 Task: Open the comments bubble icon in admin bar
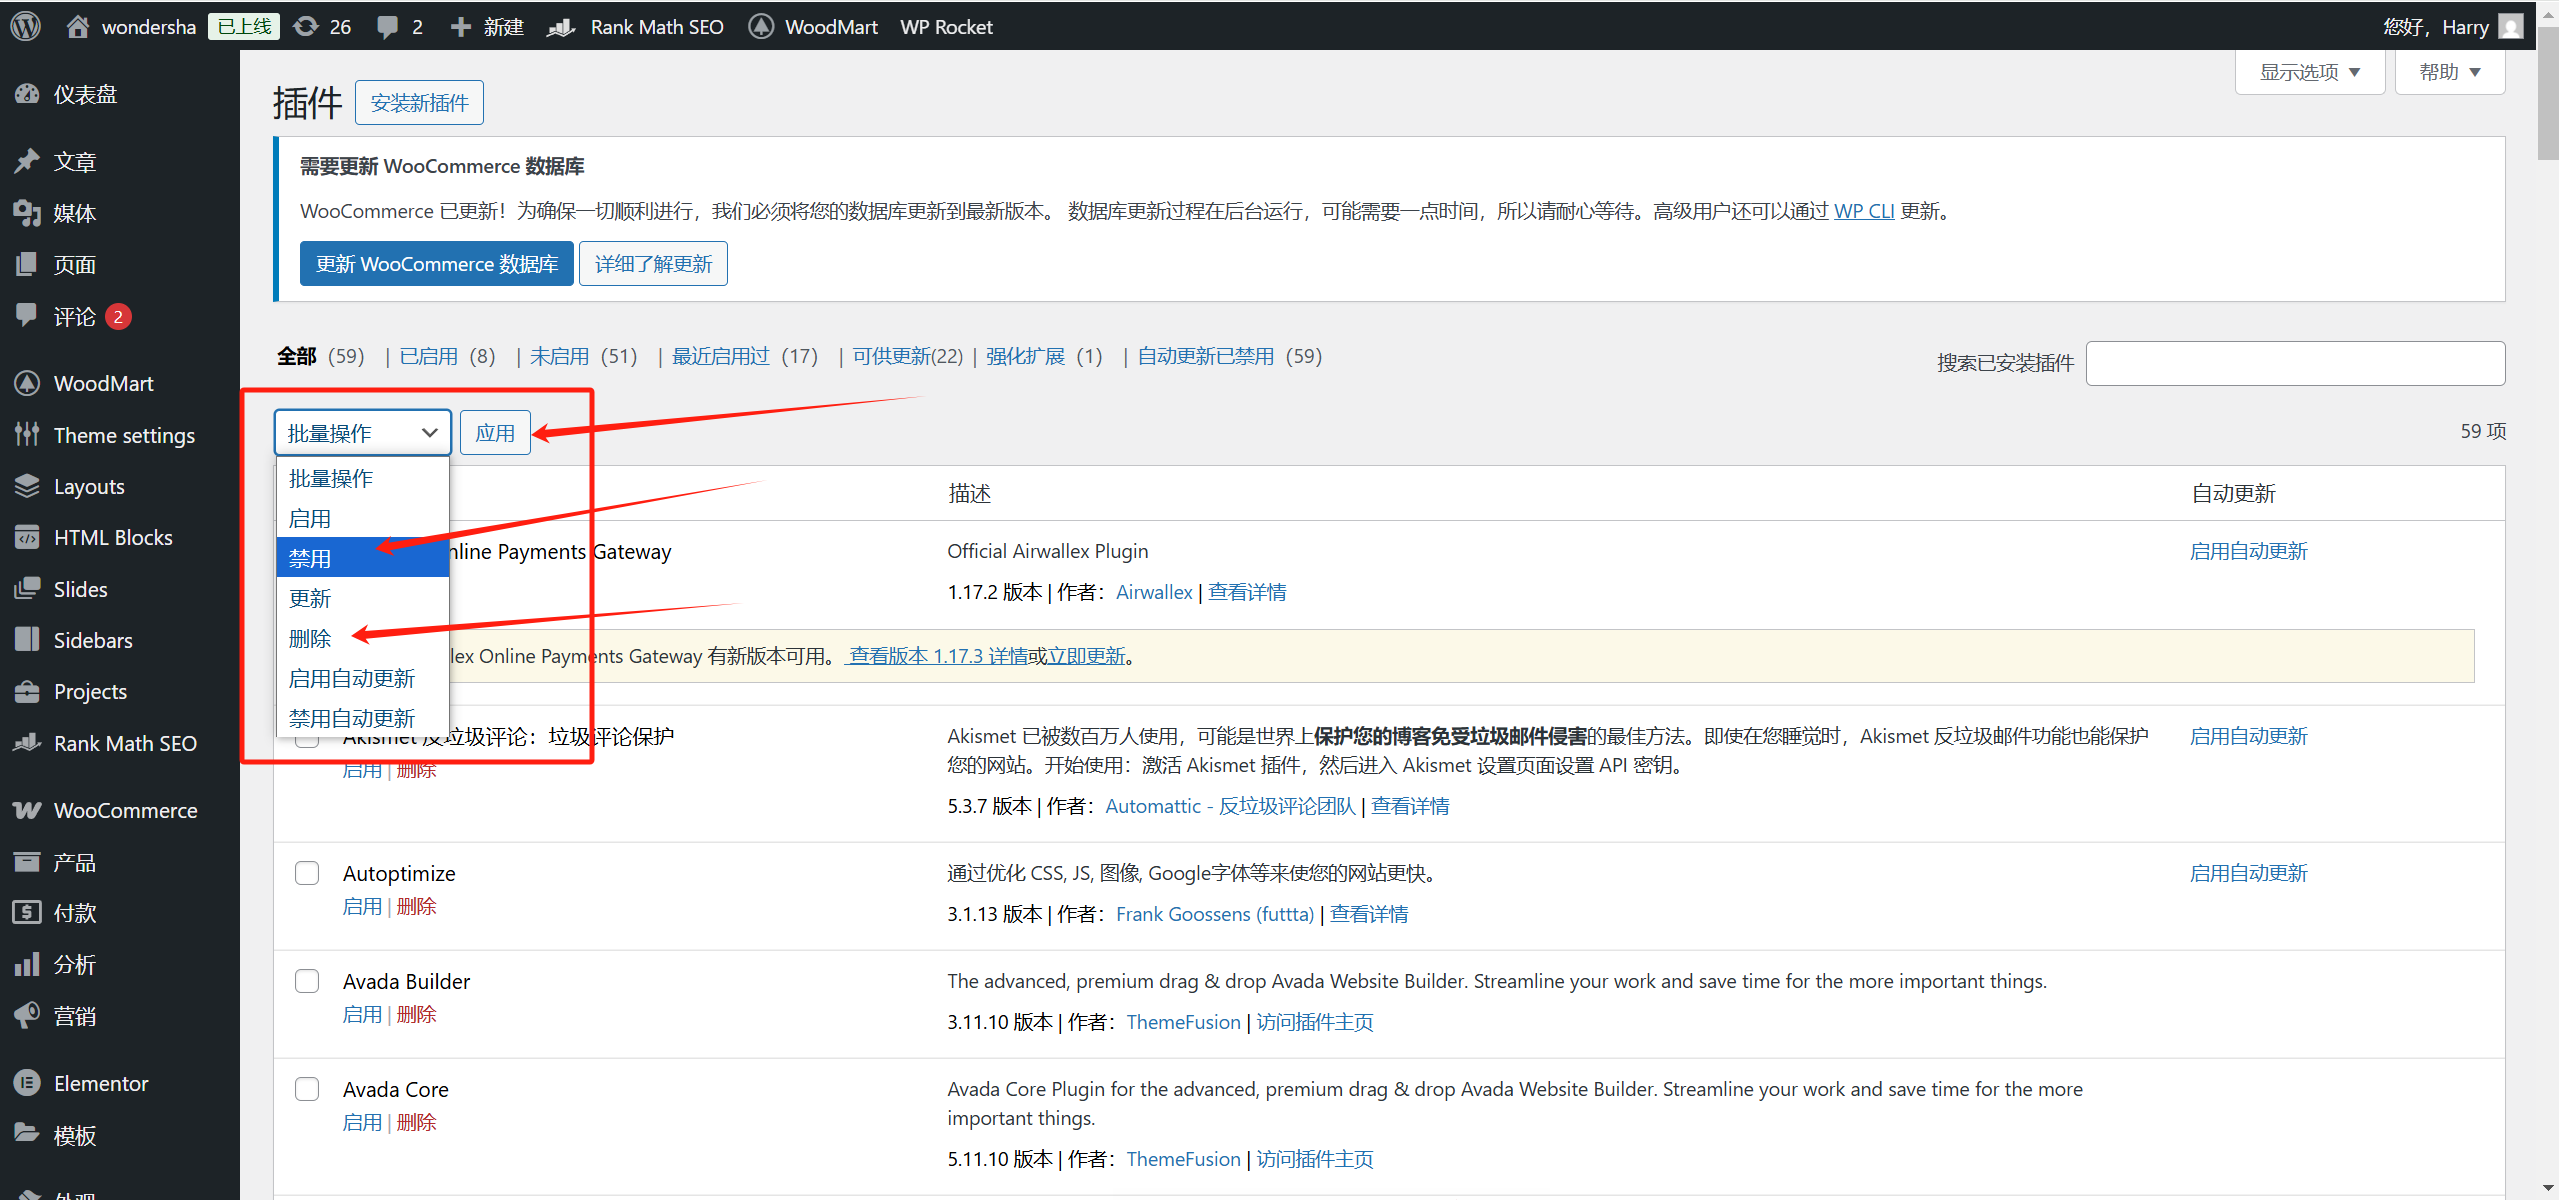tap(388, 26)
